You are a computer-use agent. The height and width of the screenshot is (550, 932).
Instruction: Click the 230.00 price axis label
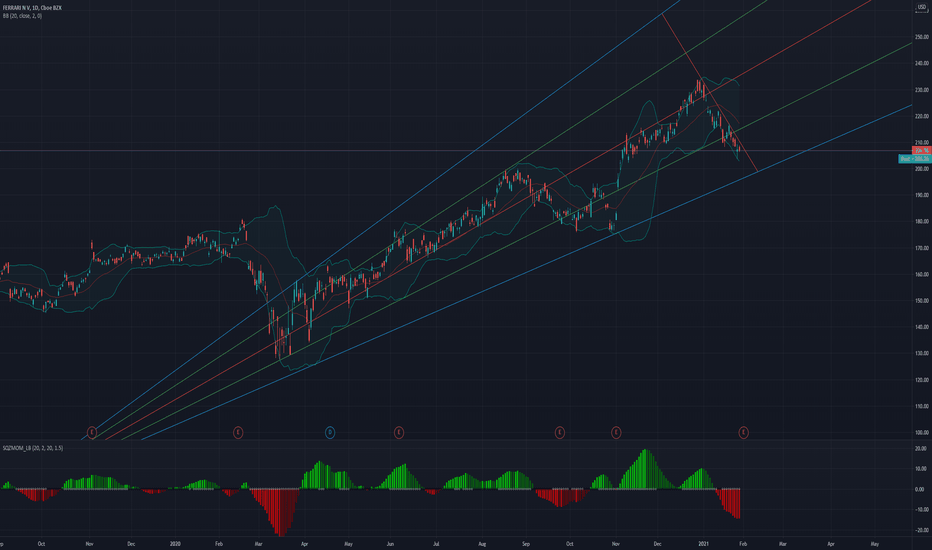tap(921, 90)
